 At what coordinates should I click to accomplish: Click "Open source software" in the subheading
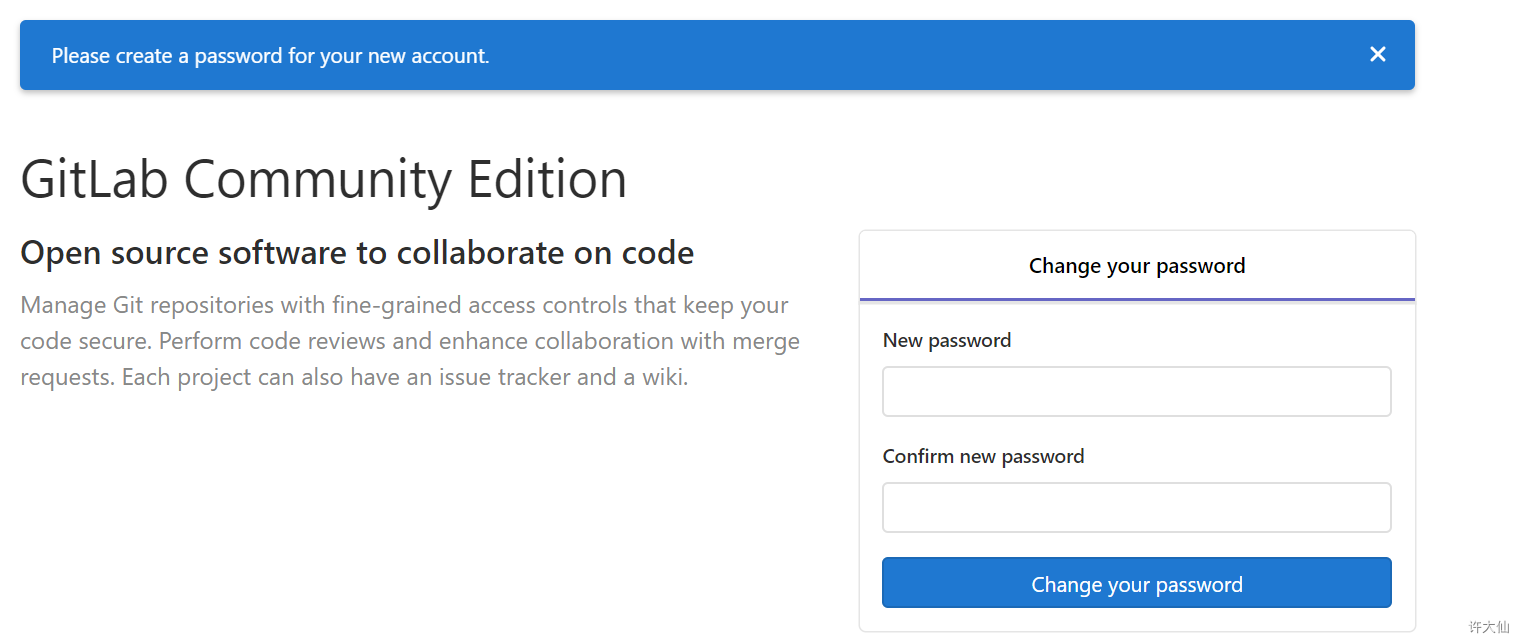point(184,254)
